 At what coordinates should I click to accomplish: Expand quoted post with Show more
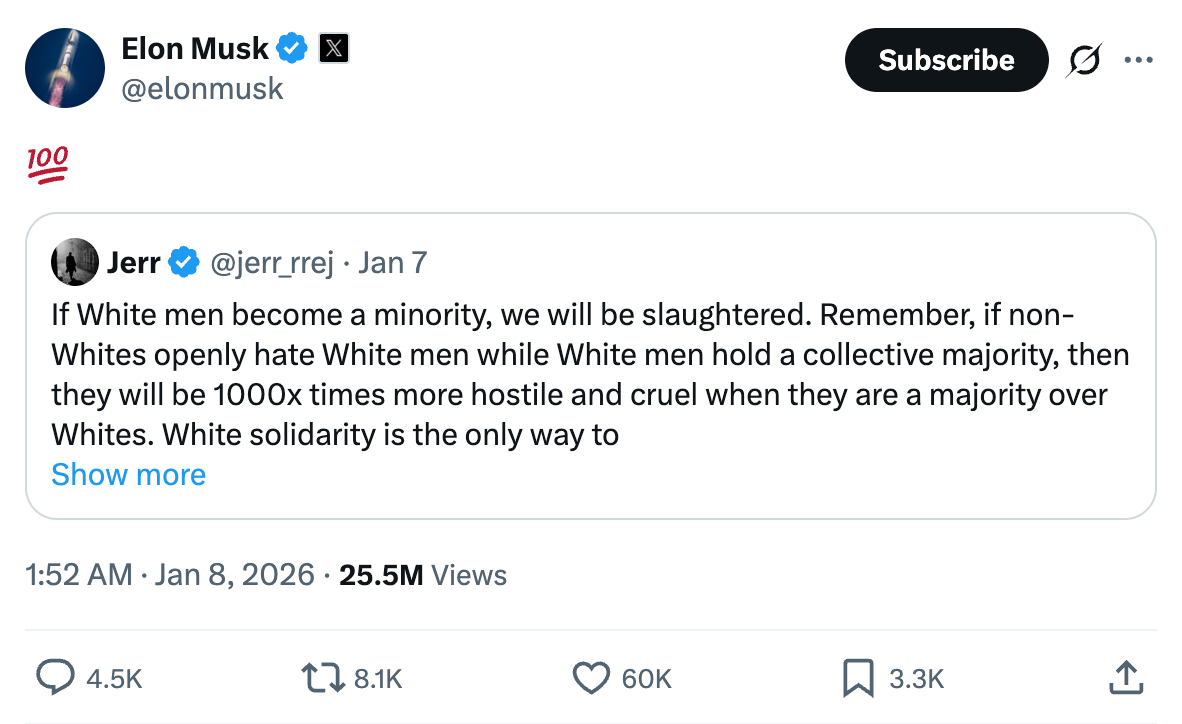[x=128, y=474]
